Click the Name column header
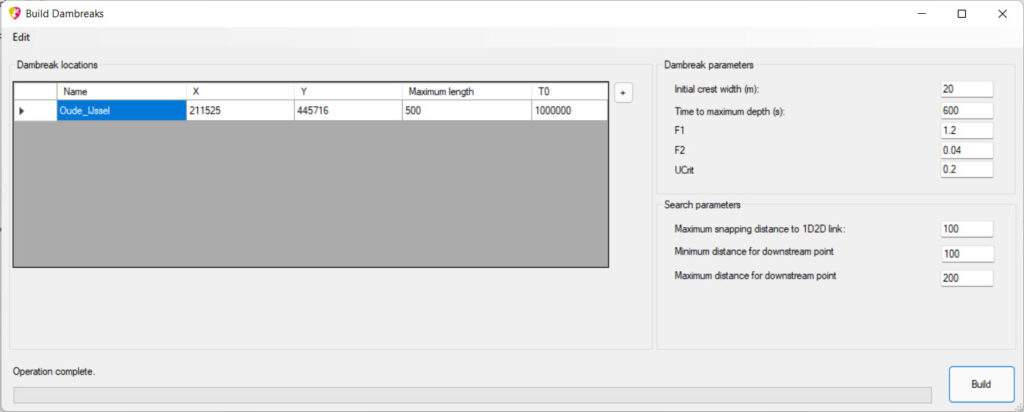1024x412 pixels. click(120, 91)
